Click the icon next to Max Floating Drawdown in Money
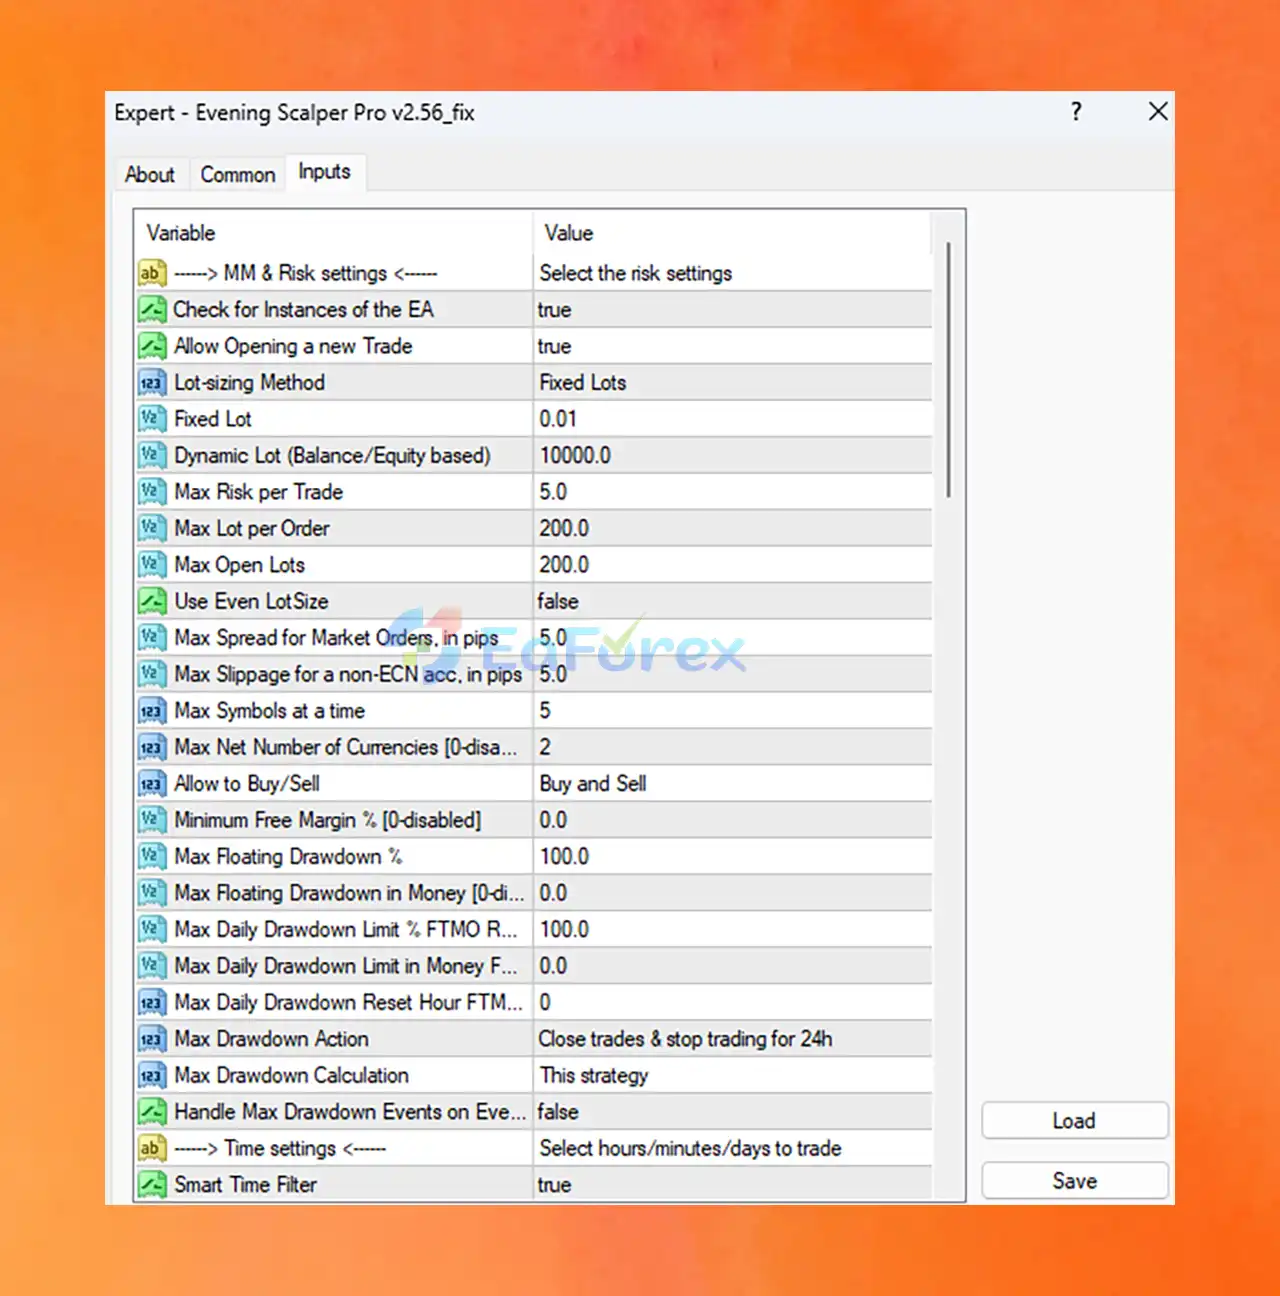Viewport: 1280px width, 1296px height. 151,893
